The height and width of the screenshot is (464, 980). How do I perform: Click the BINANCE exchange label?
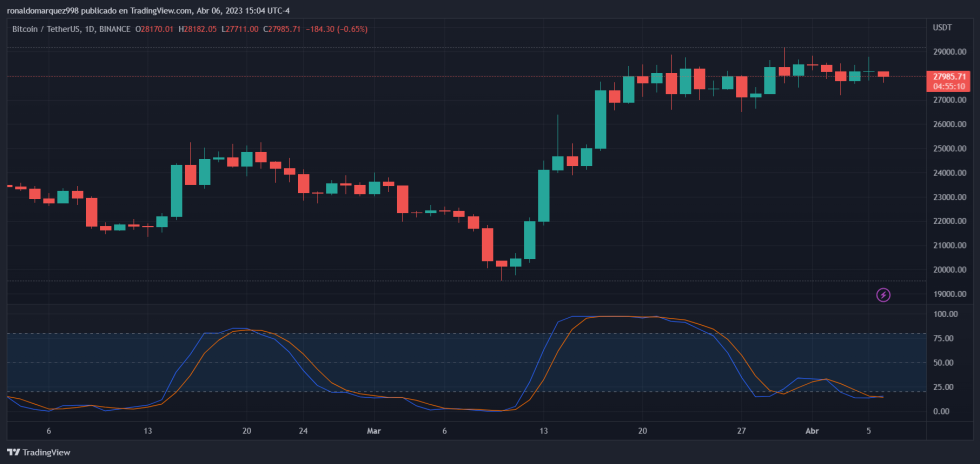[117, 29]
